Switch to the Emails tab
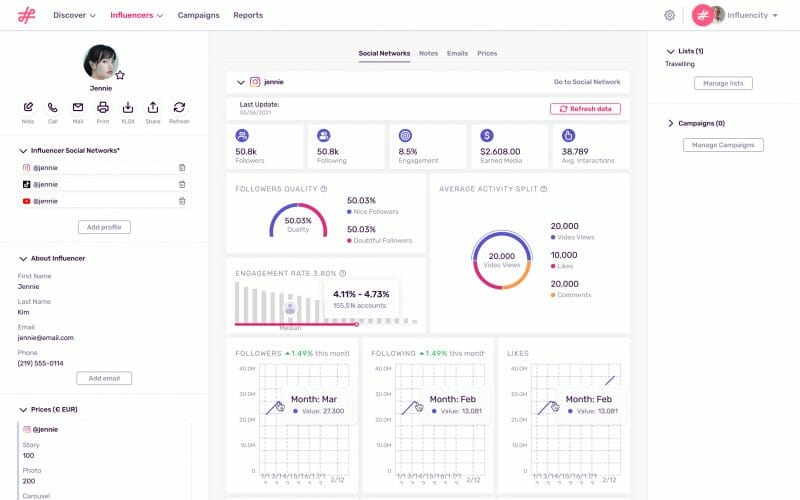Screen dimensions: 800x500 [457, 53]
